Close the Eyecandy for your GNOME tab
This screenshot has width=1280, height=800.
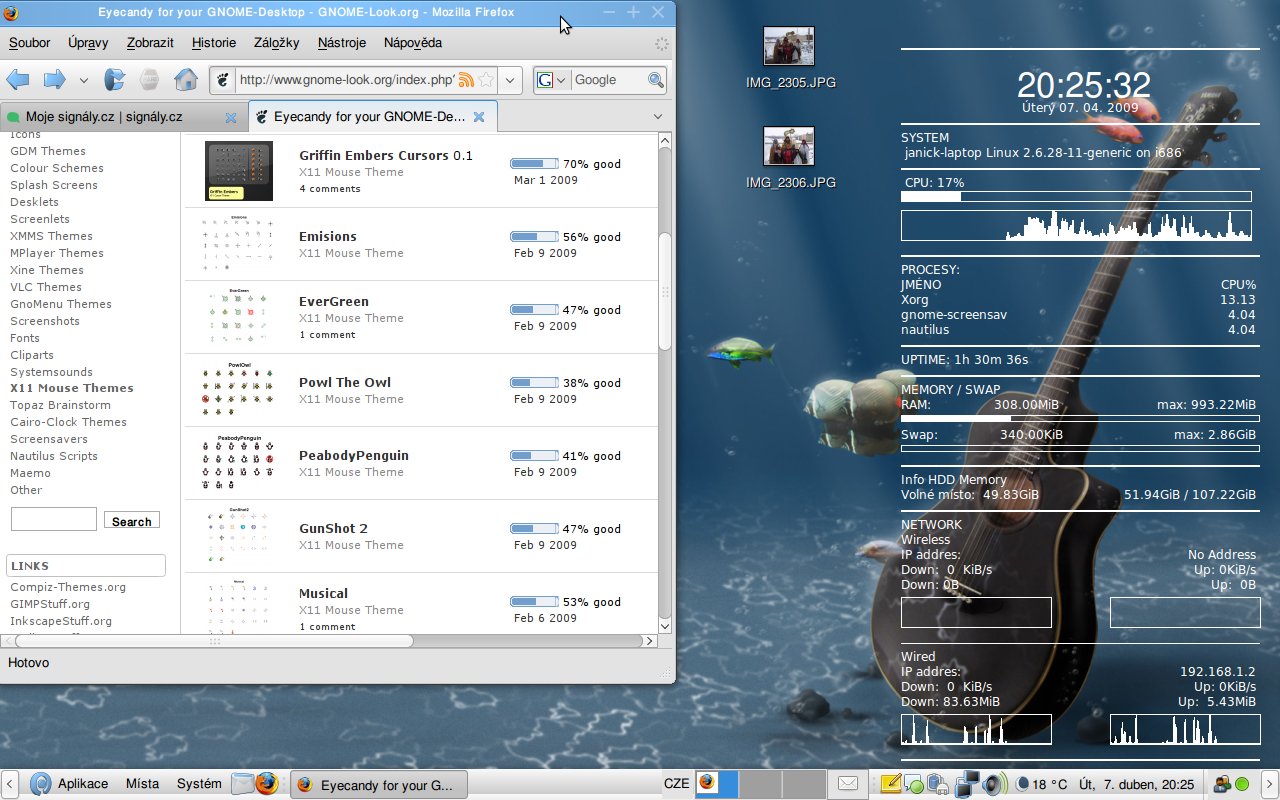(479, 117)
